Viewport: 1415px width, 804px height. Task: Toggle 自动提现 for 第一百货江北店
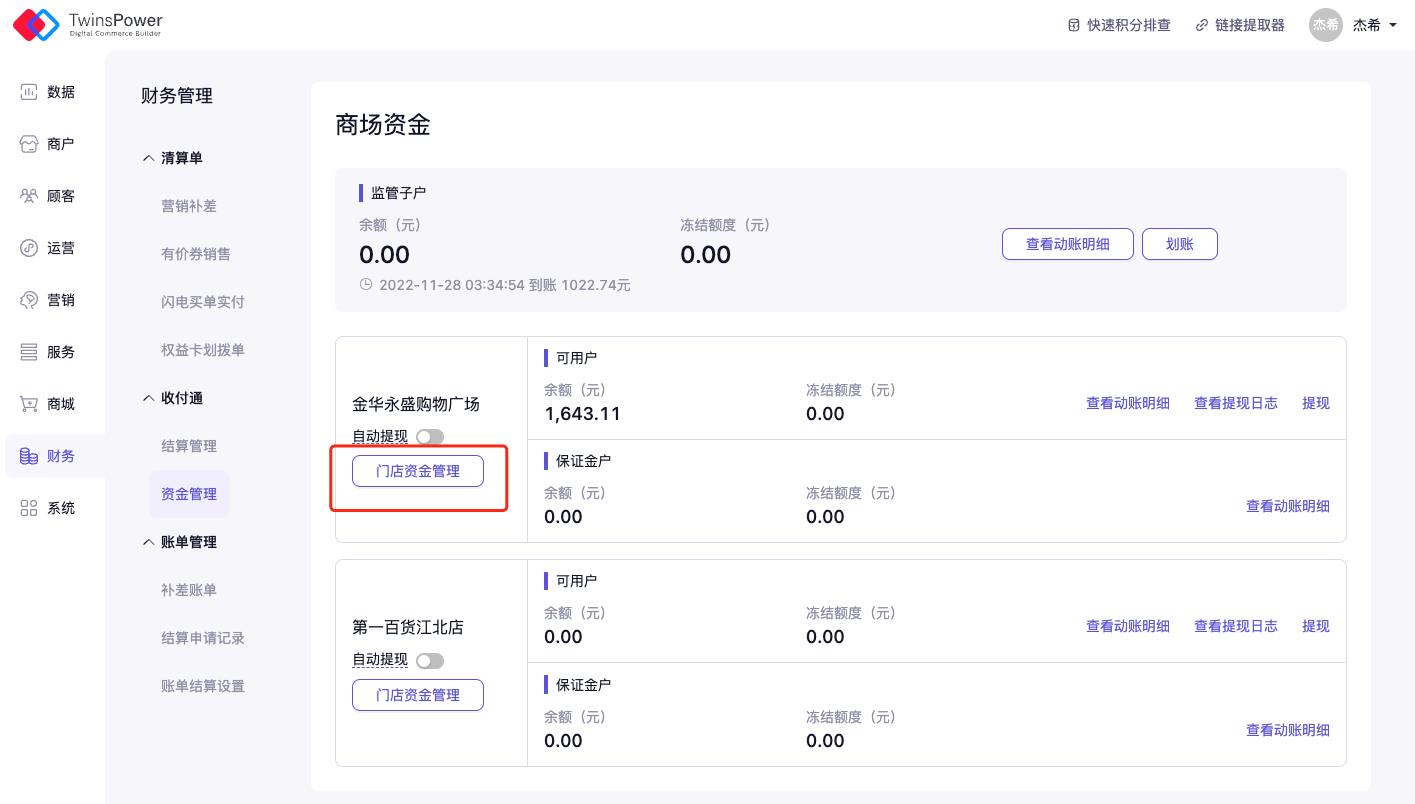coord(430,661)
